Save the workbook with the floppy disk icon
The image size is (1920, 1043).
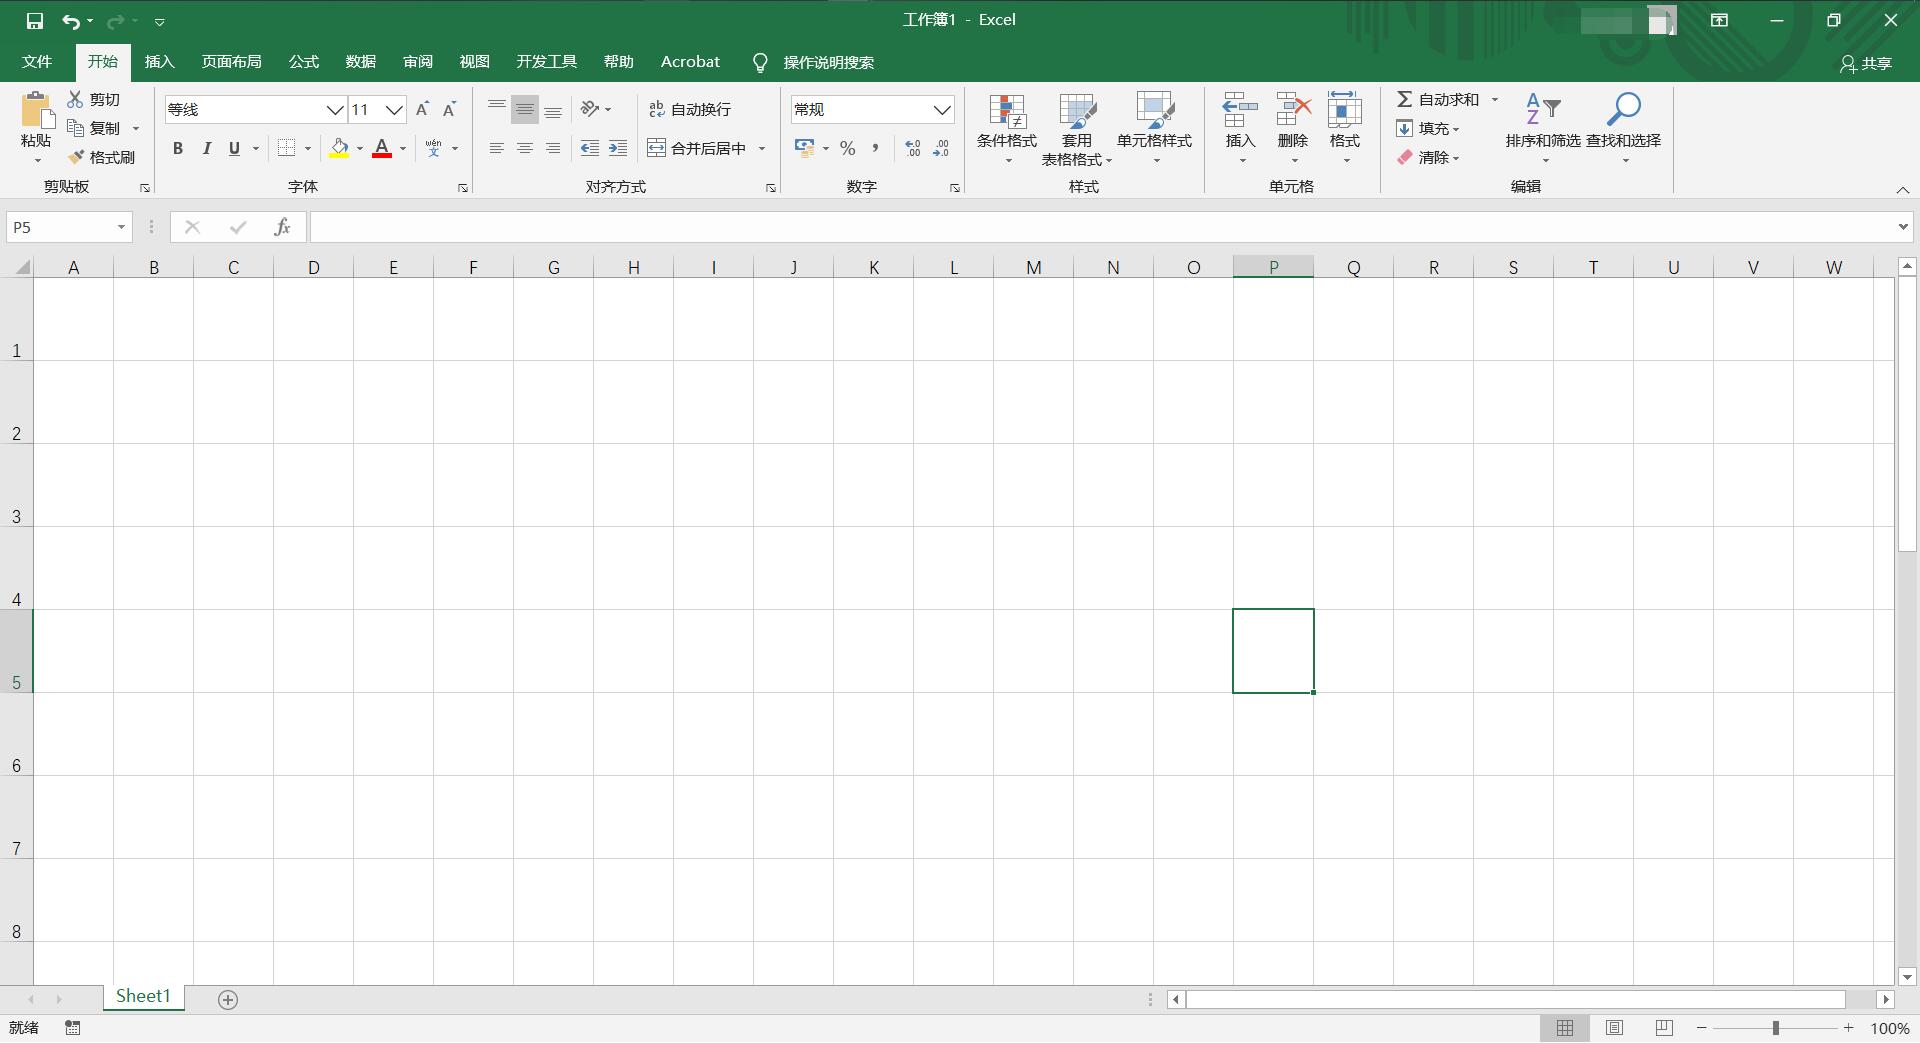(x=35, y=20)
